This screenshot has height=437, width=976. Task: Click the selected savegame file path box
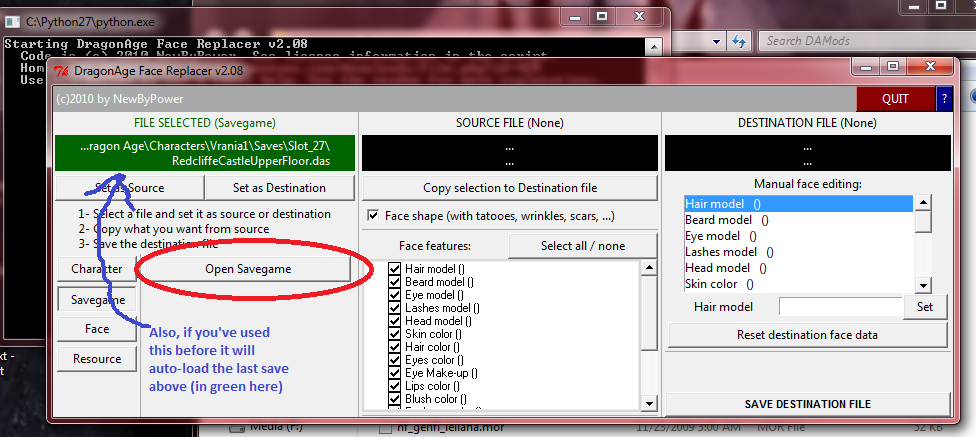[205, 153]
